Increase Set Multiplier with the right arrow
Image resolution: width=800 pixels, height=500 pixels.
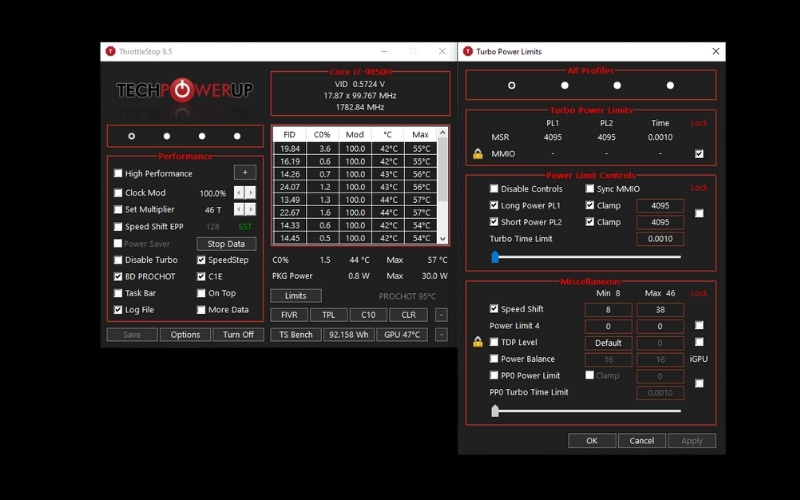(251, 210)
